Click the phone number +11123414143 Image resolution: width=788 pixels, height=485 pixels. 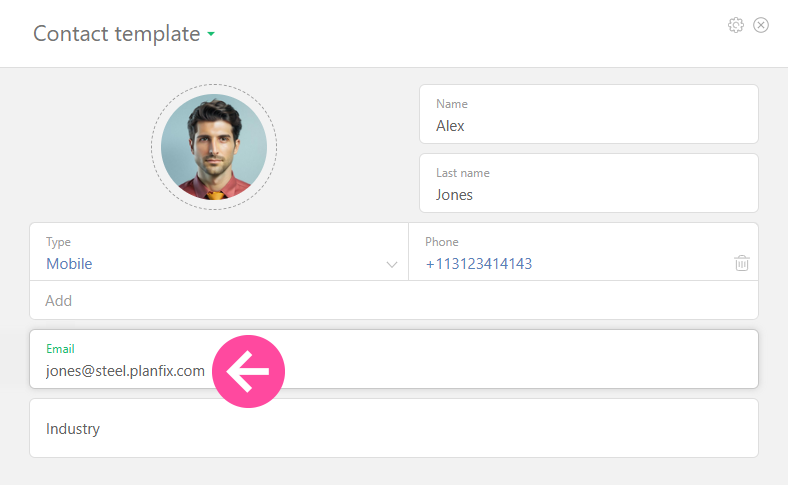[478, 264]
